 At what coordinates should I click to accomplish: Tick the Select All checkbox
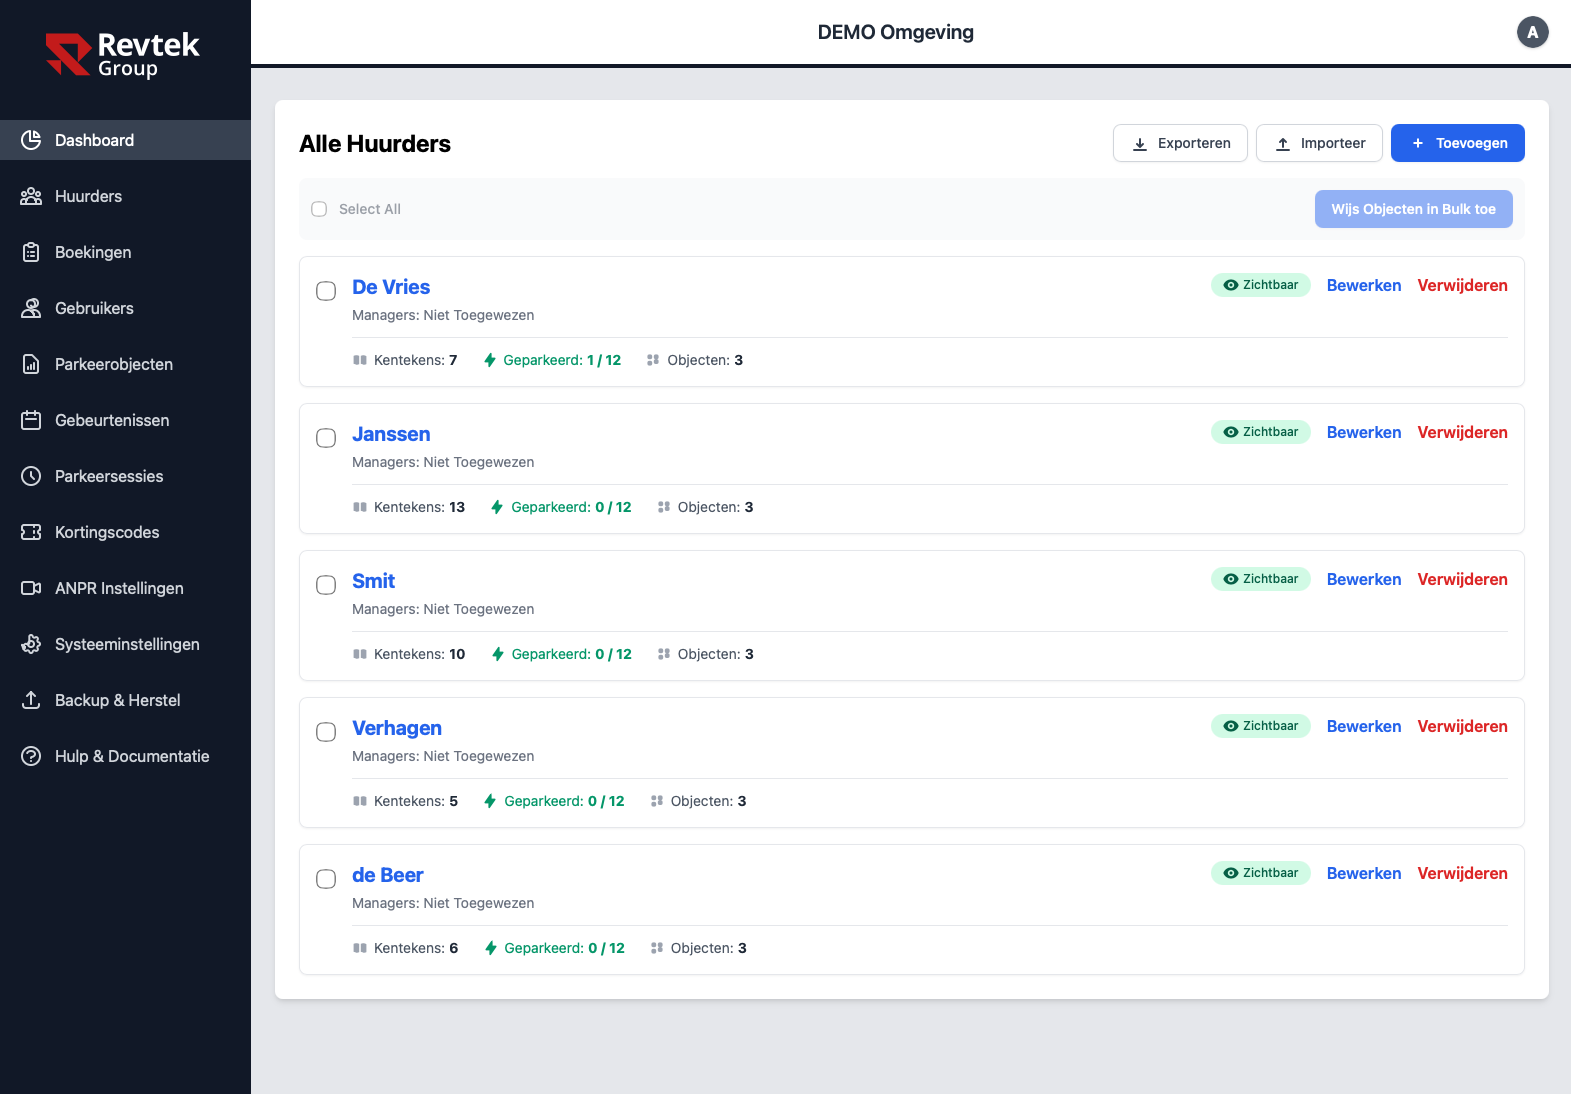319,209
